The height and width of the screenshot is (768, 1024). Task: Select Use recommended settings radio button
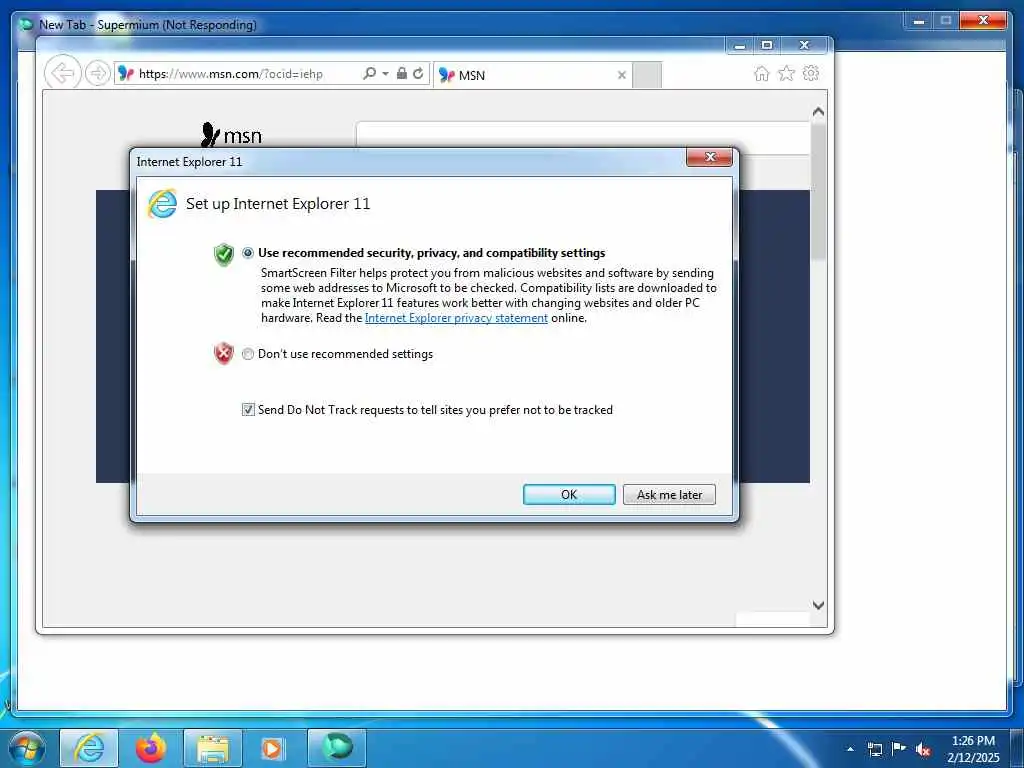click(248, 253)
